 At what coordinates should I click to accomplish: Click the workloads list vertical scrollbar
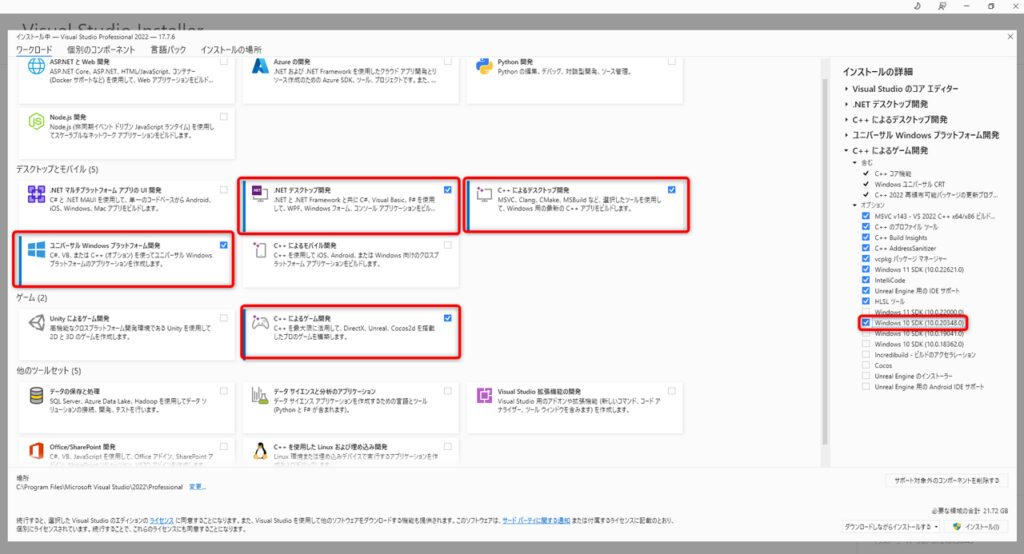pos(825,261)
